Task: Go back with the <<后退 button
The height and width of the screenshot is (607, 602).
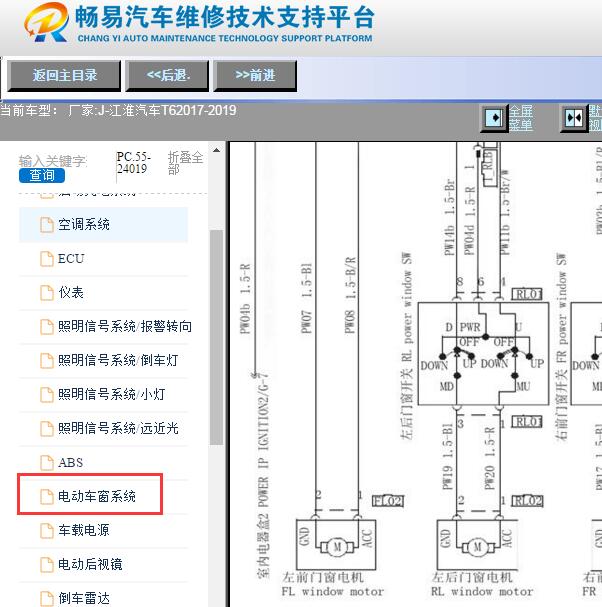Action: (168, 75)
